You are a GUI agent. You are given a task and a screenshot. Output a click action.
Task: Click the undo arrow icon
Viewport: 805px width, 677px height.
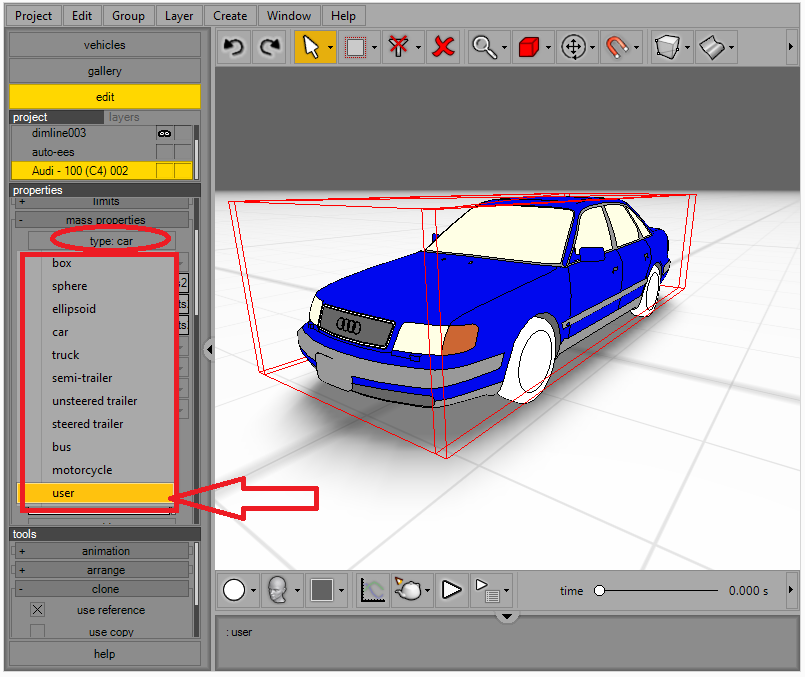pyautogui.click(x=234, y=47)
